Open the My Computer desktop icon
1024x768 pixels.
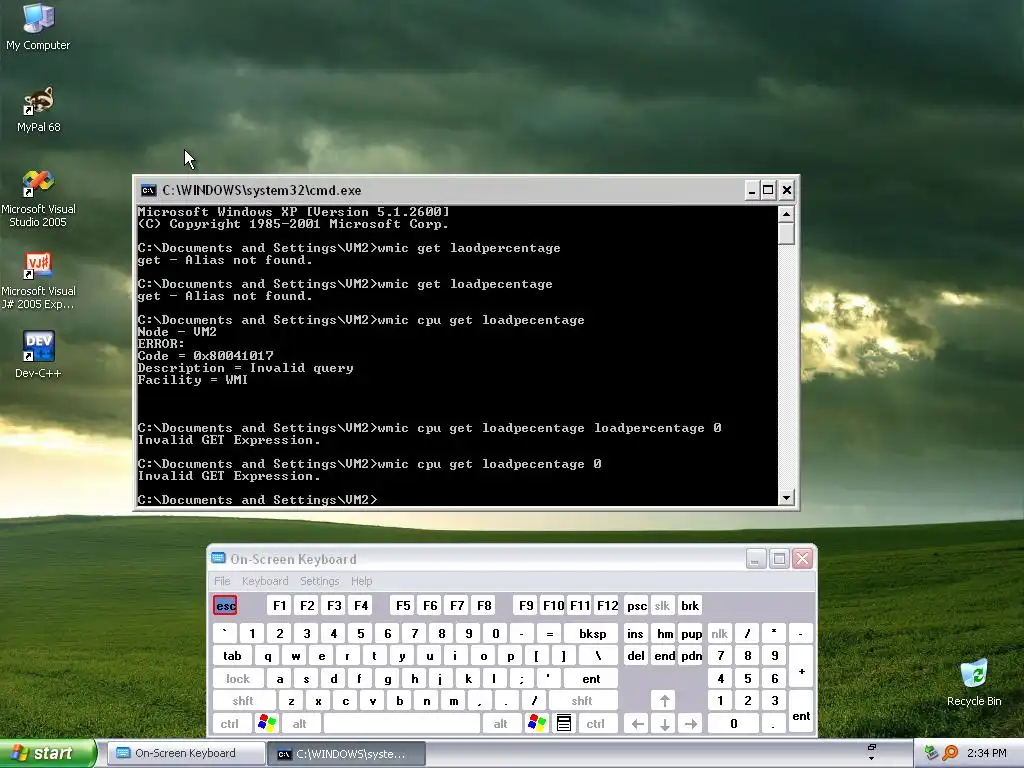[x=38, y=27]
